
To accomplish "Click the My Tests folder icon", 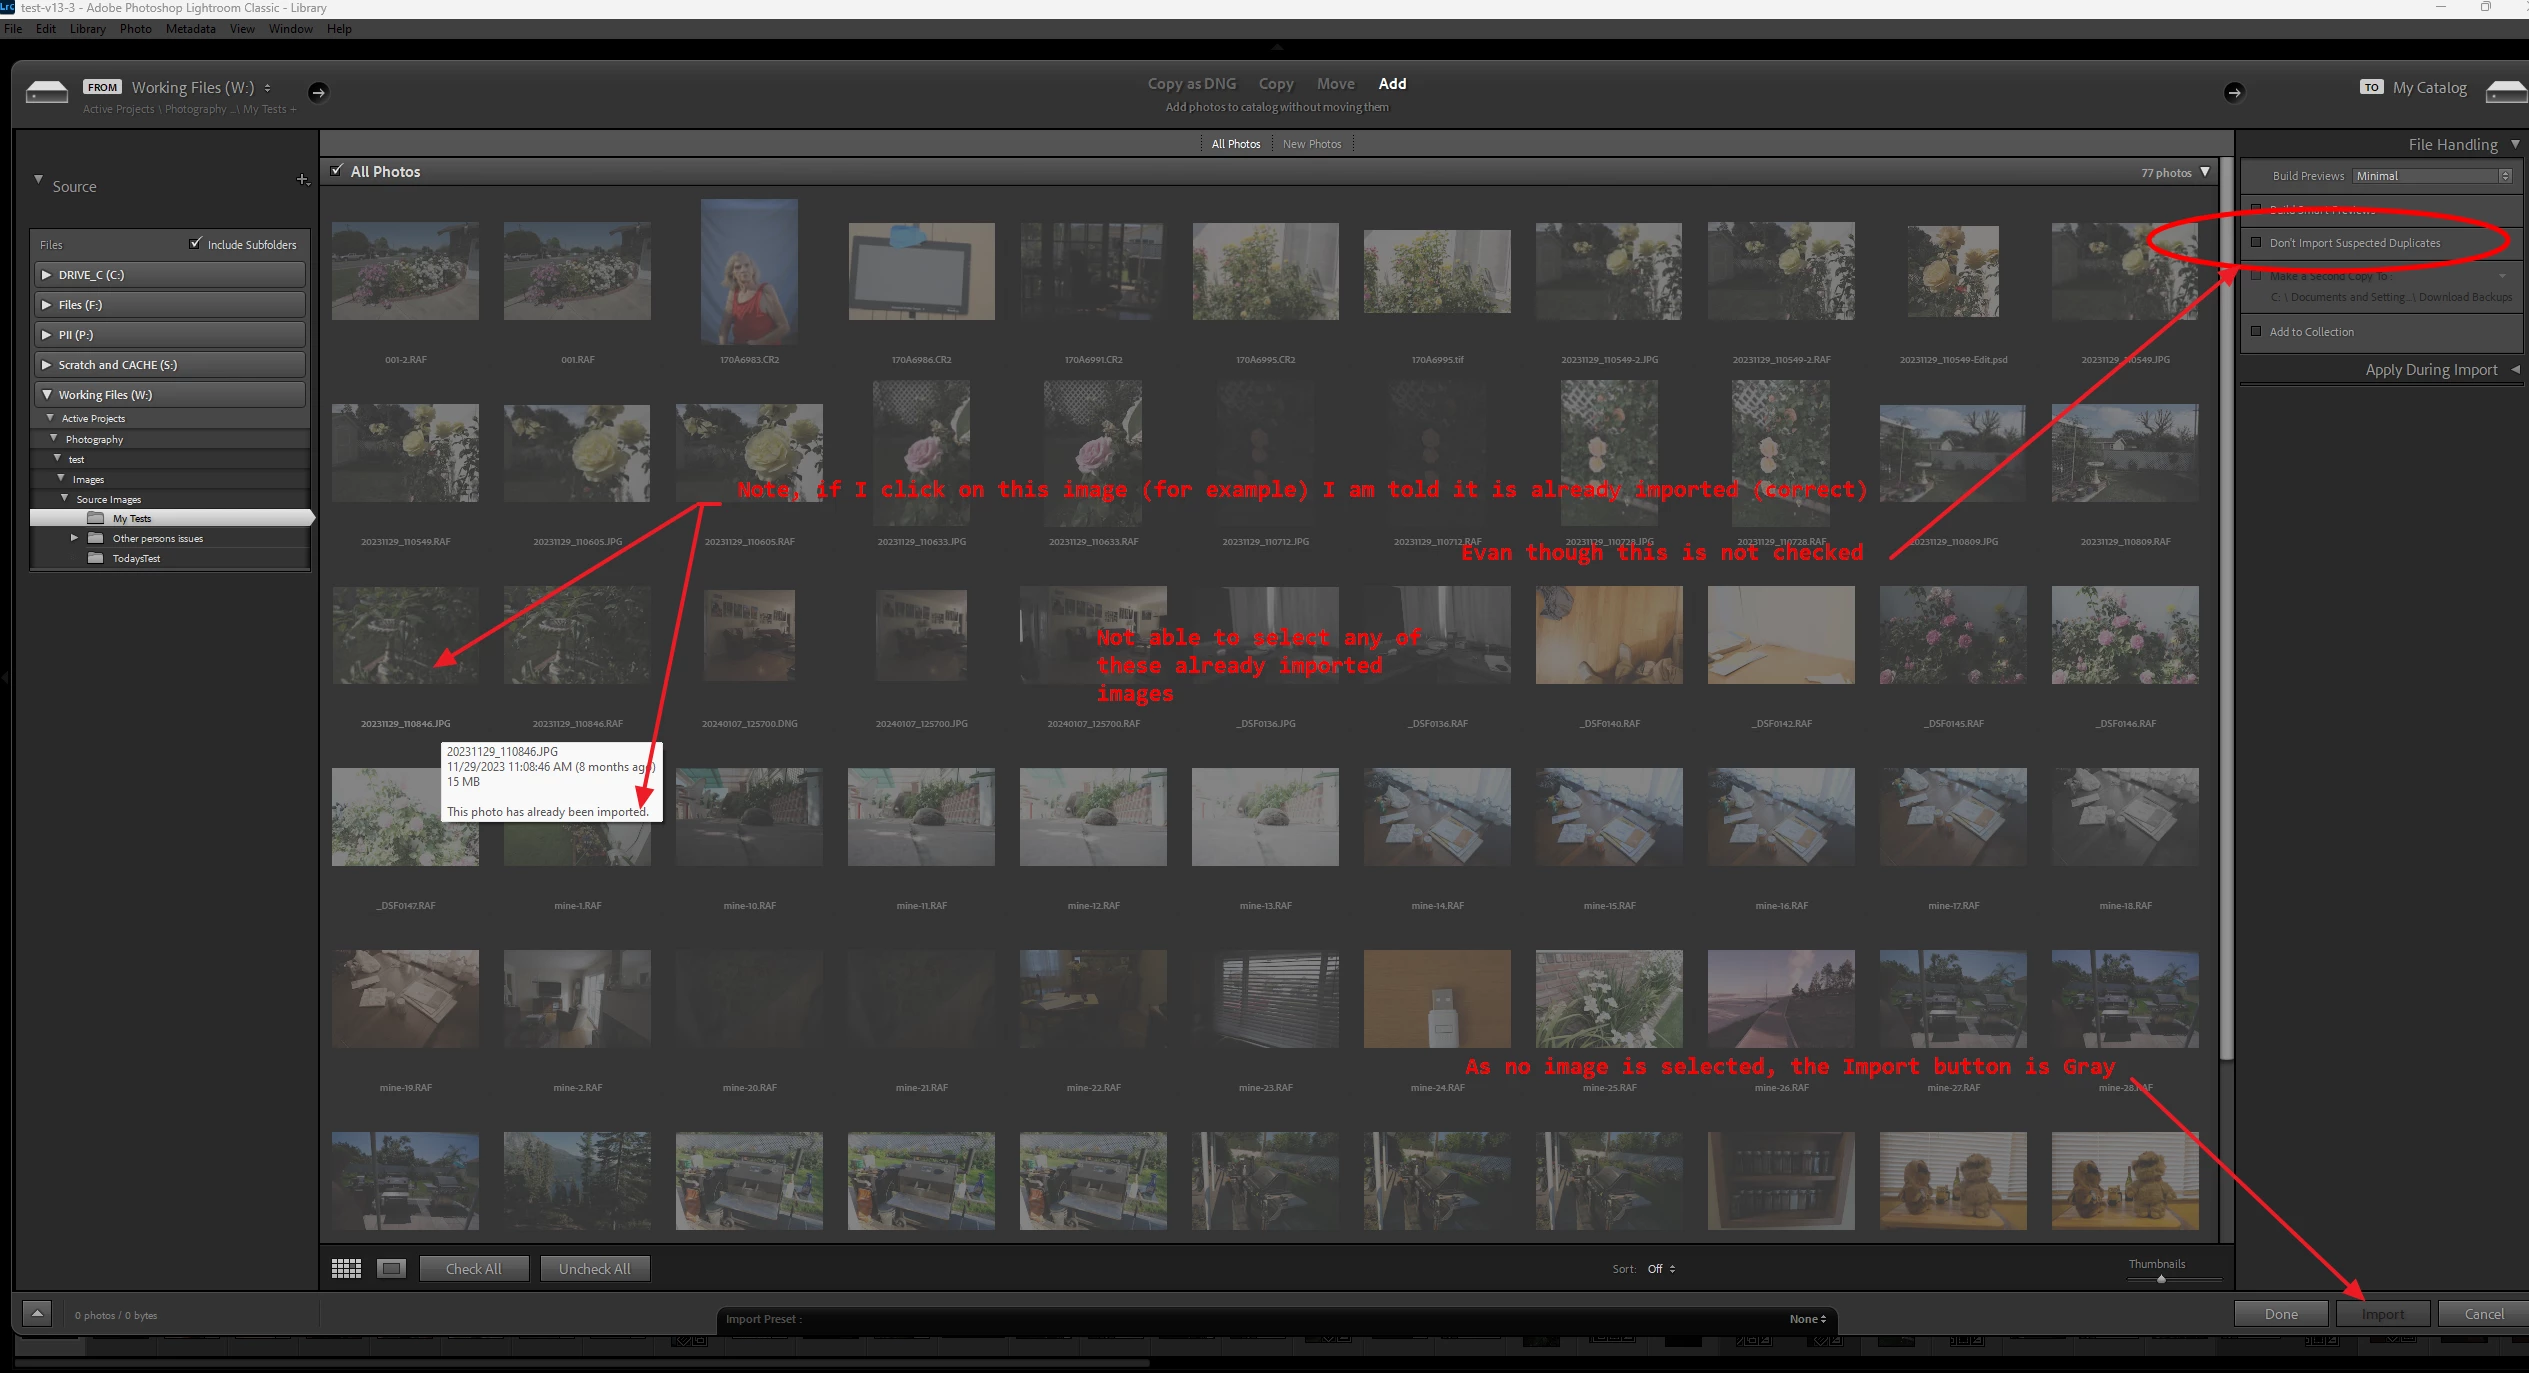I will point(96,518).
